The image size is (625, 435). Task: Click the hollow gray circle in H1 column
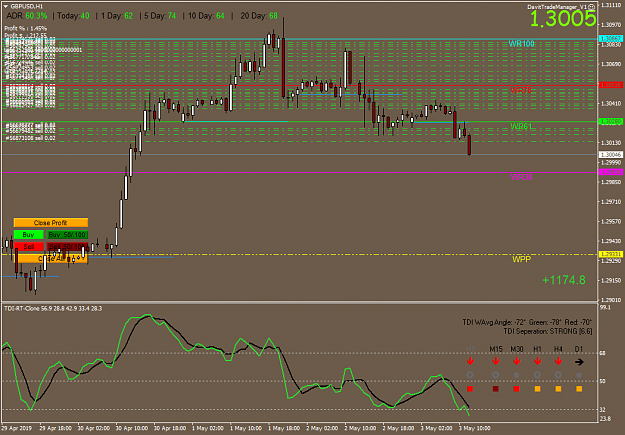537,375
